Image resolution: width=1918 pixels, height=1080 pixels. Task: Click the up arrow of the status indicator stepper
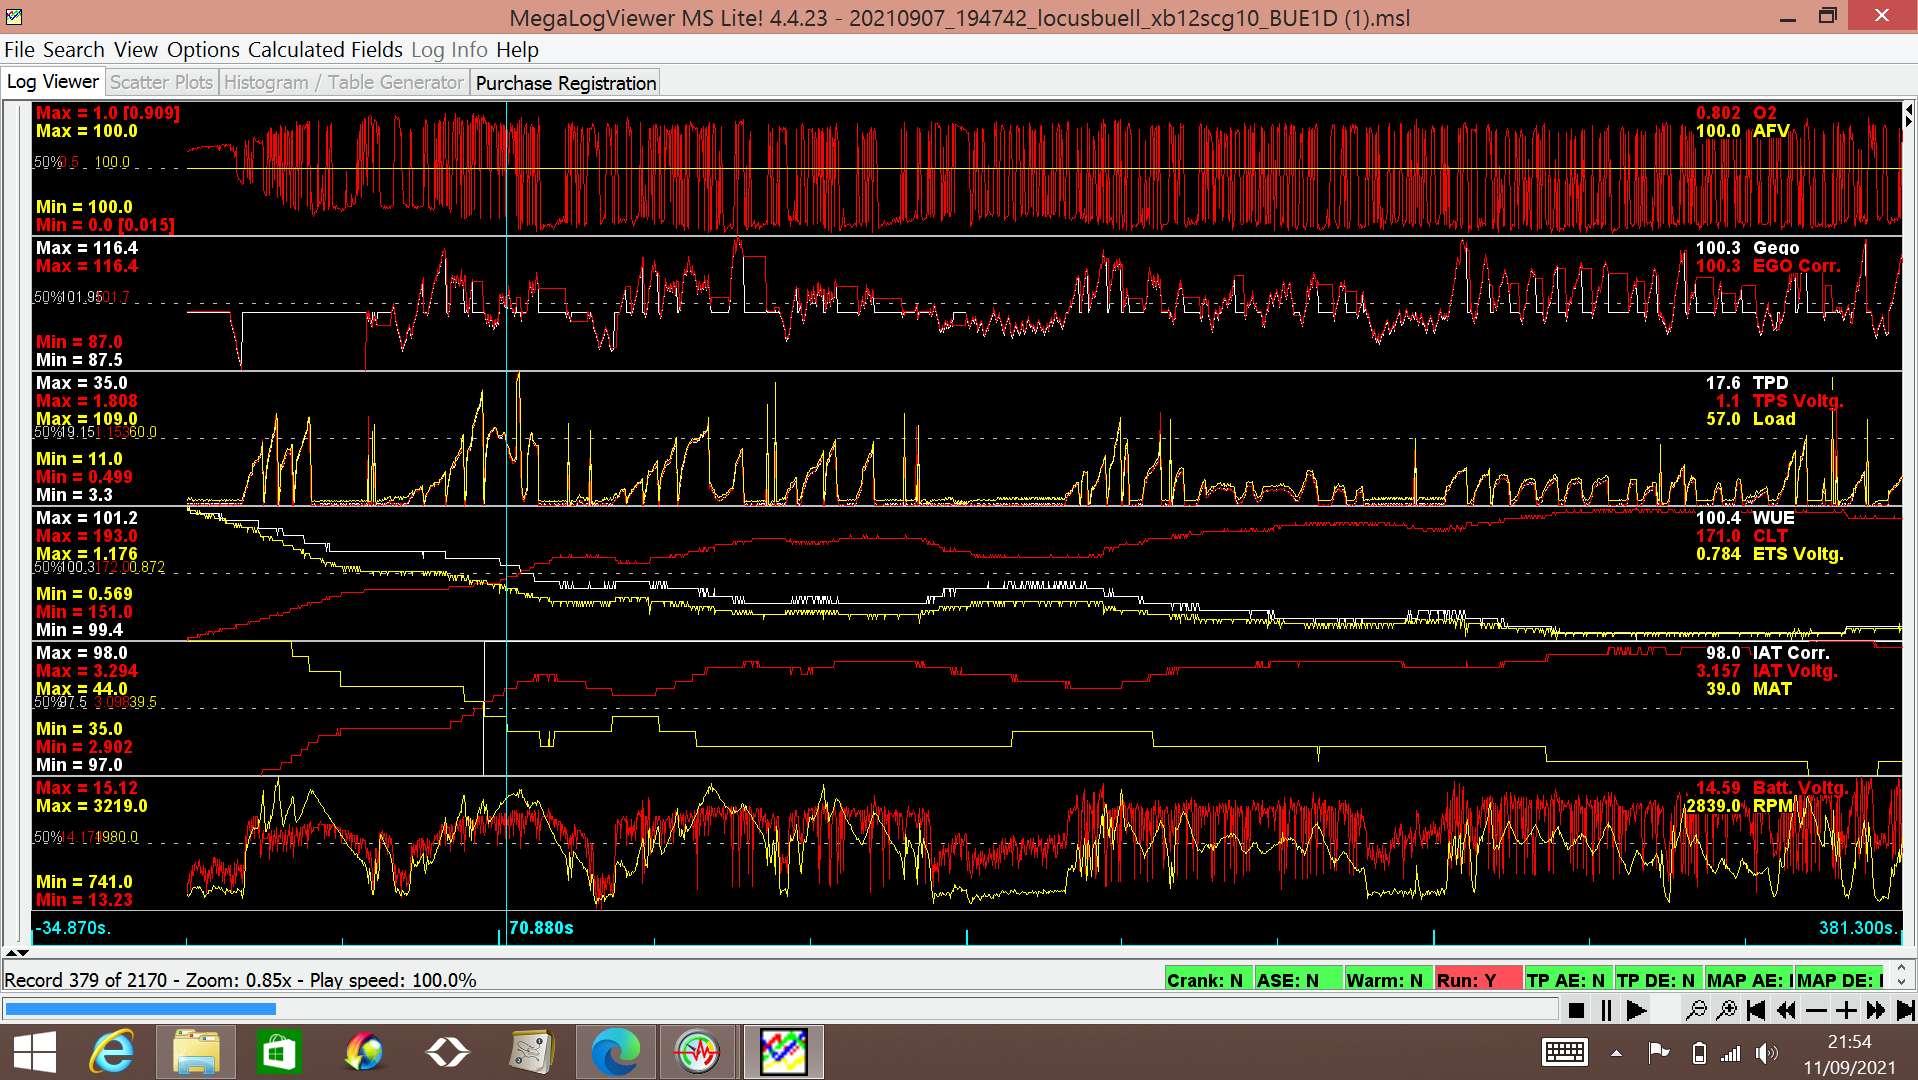pos(1902,969)
